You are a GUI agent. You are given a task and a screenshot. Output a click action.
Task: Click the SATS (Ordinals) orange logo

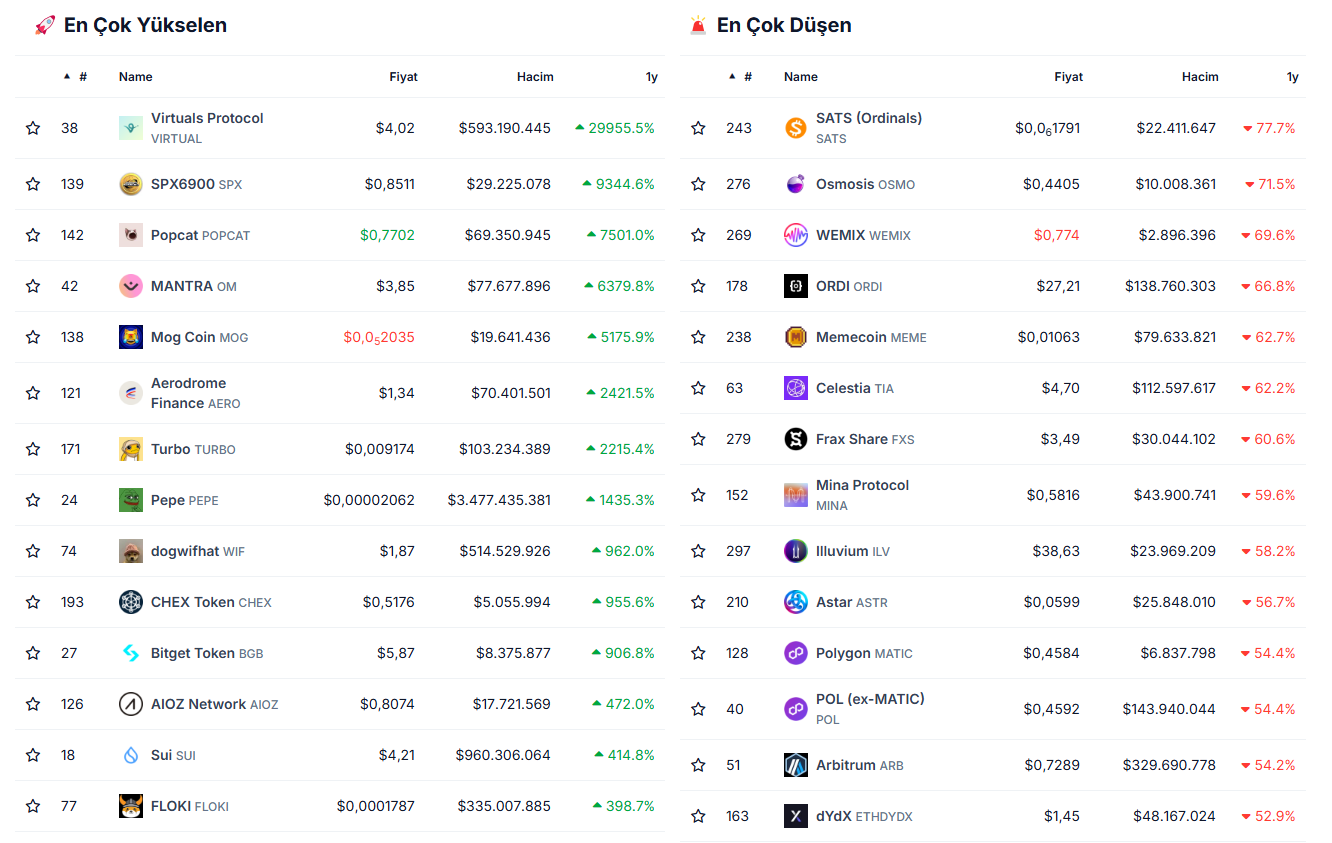pos(796,128)
